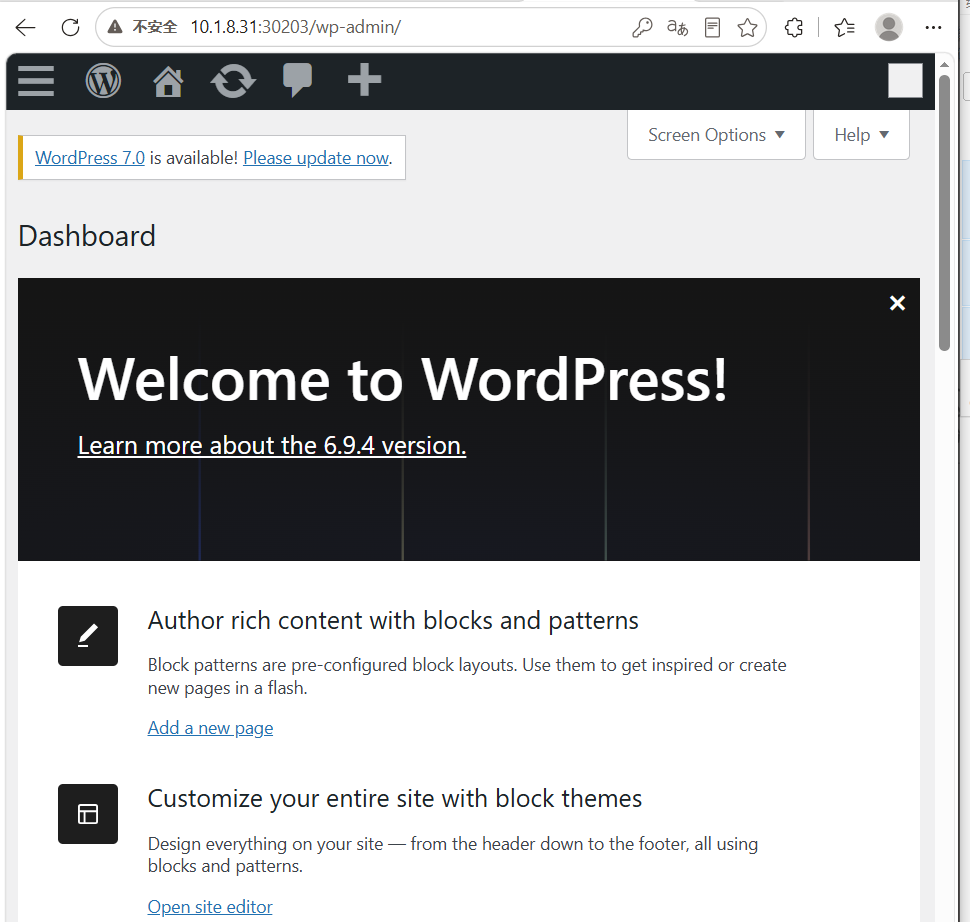The height and width of the screenshot is (922, 970).
Task: Click the page vertical scrollbar thumb
Action: pyautogui.click(x=944, y=213)
